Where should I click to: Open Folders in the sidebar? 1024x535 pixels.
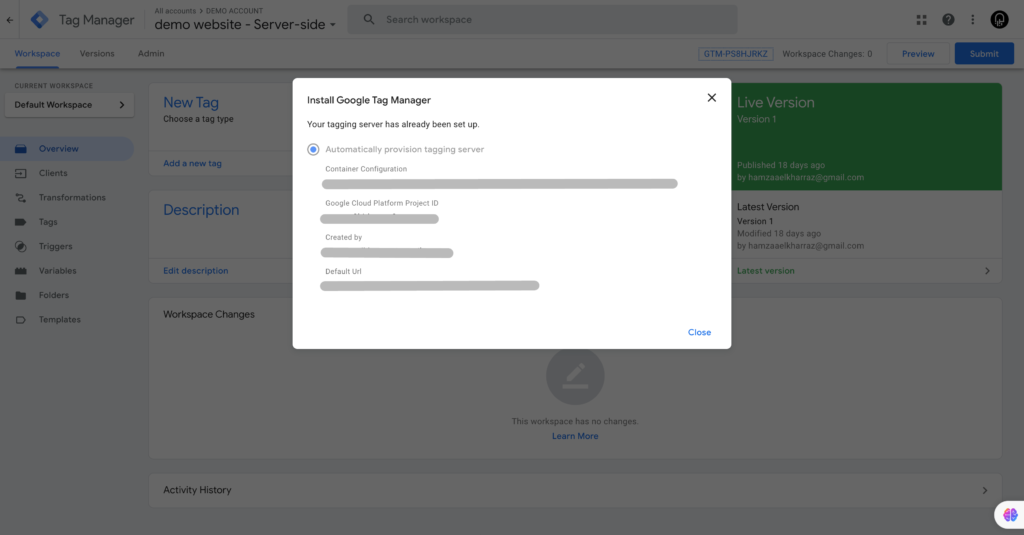coord(54,295)
